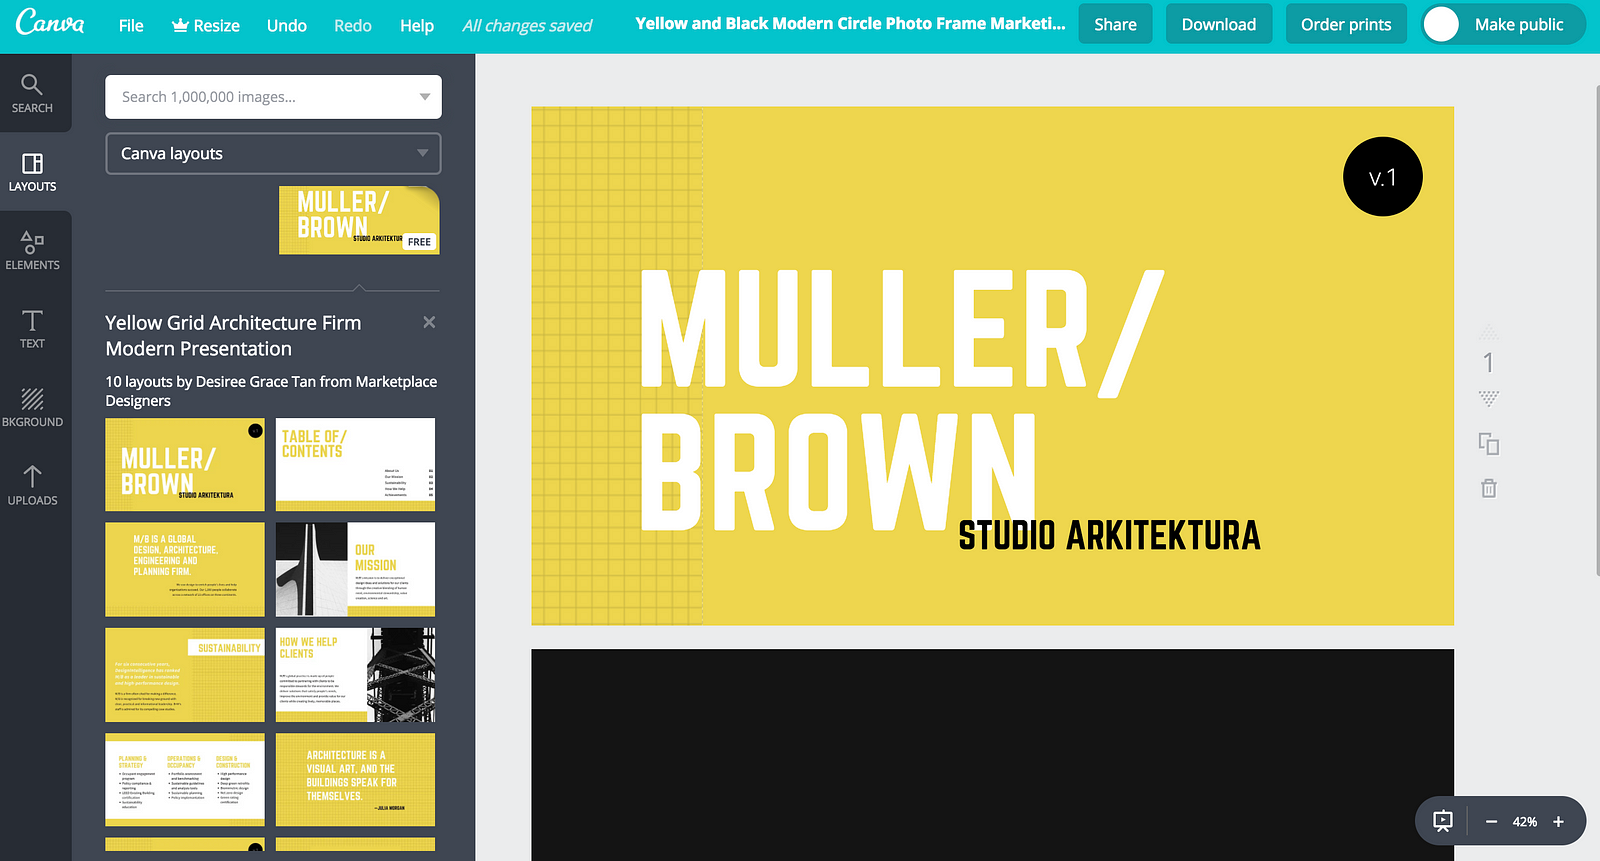Viewport: 1600px width, 861px height.
Task: Click Undo in top bar
Action: 287,25
